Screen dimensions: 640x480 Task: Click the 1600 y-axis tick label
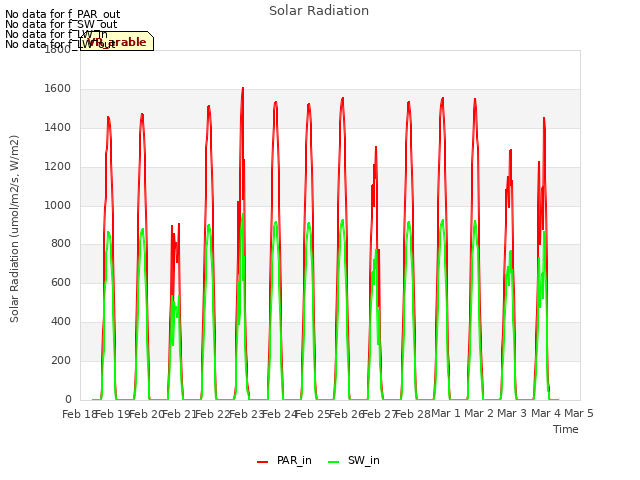point(58,89)
